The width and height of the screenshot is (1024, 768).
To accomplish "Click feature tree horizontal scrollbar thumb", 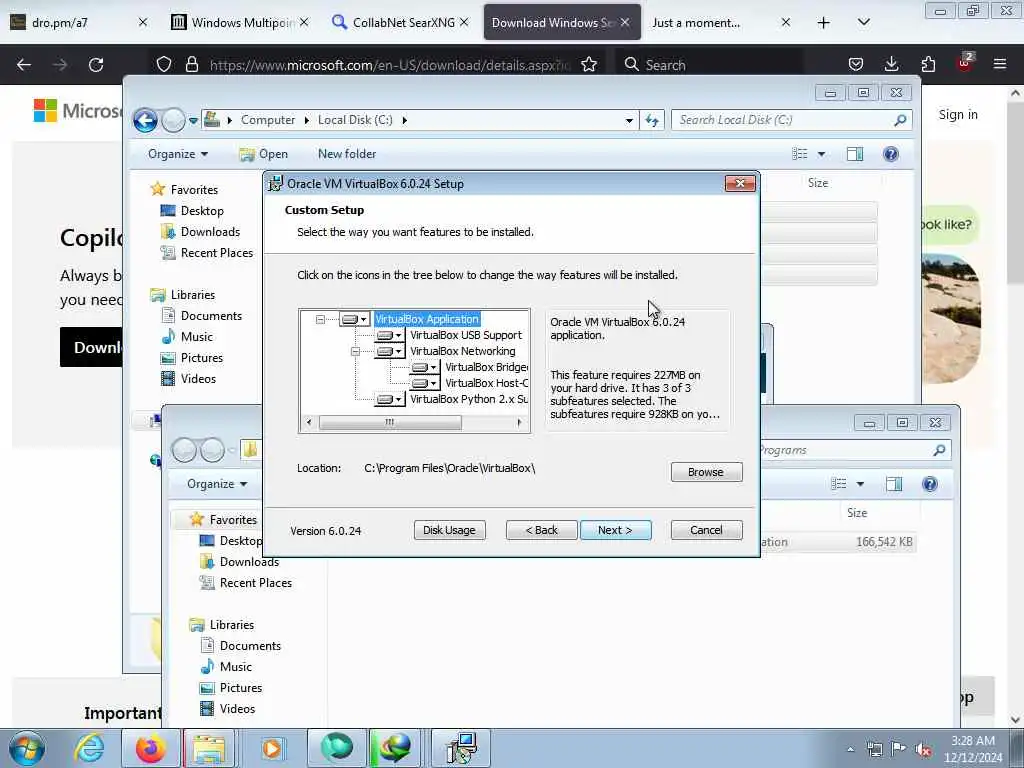I will pyautogui.click(x=390, y=423).
